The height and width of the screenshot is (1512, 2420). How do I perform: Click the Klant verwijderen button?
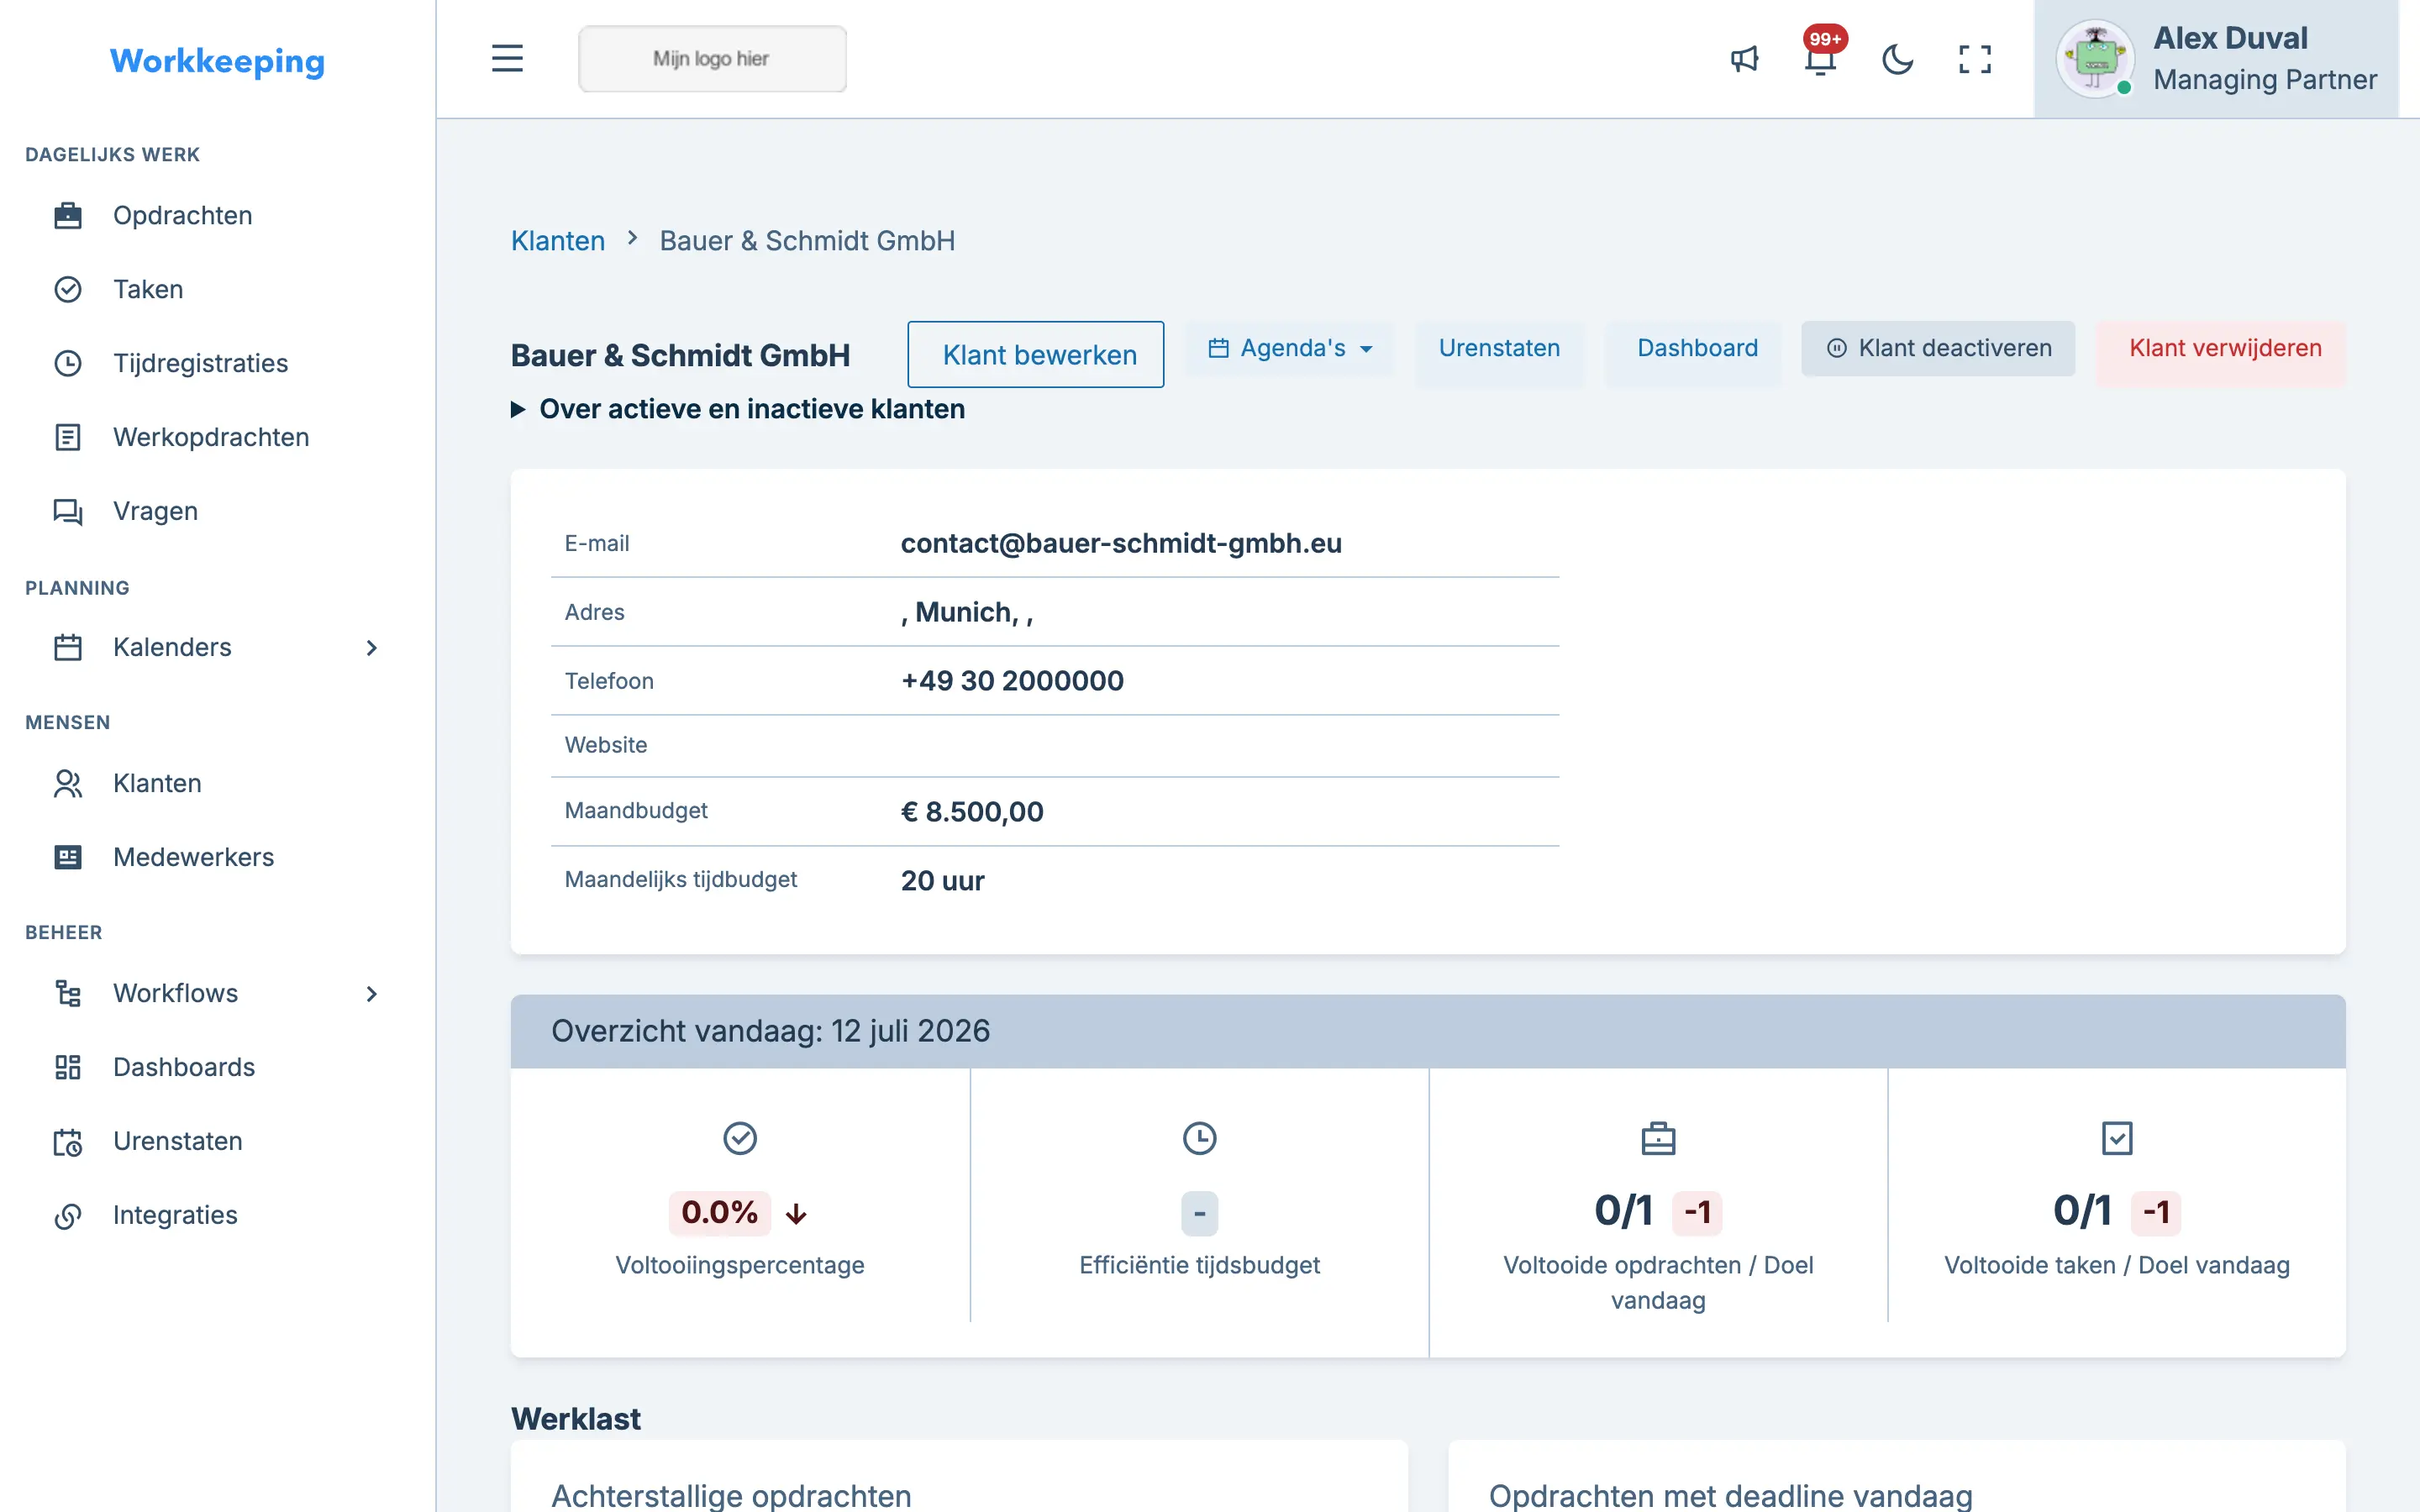coord(2224,348)
